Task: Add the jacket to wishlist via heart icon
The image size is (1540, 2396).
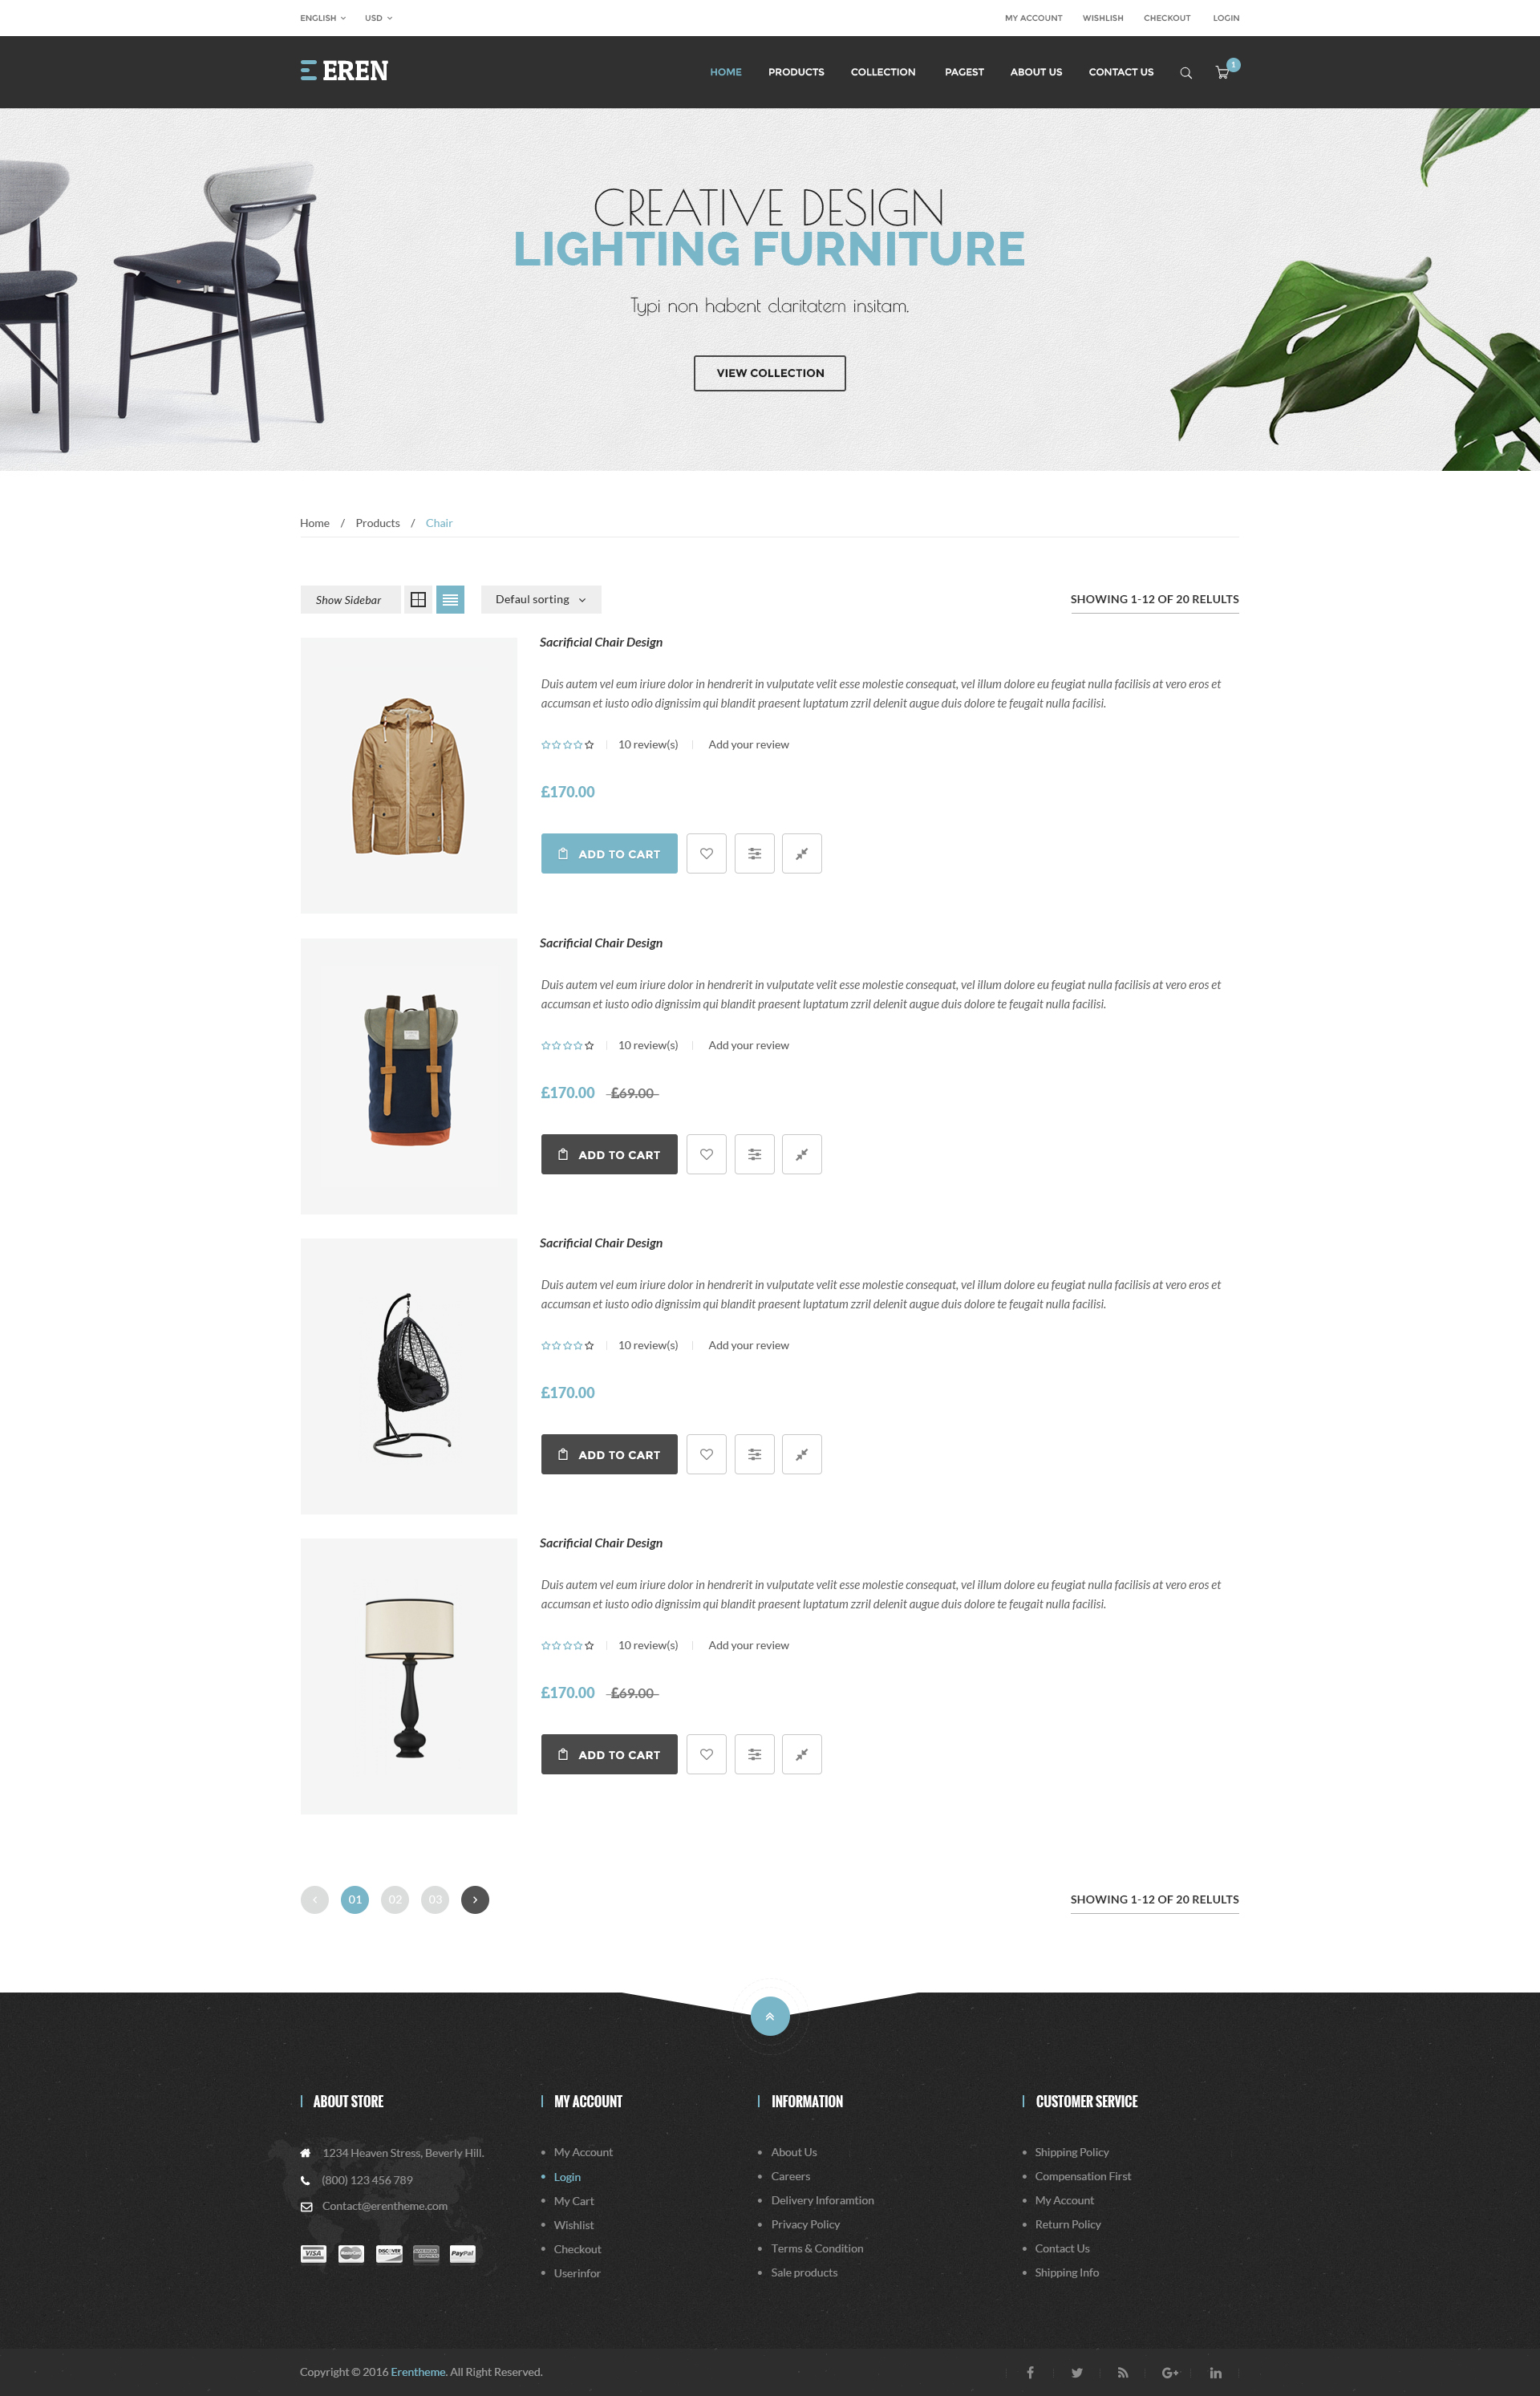Action: [706, 853]
